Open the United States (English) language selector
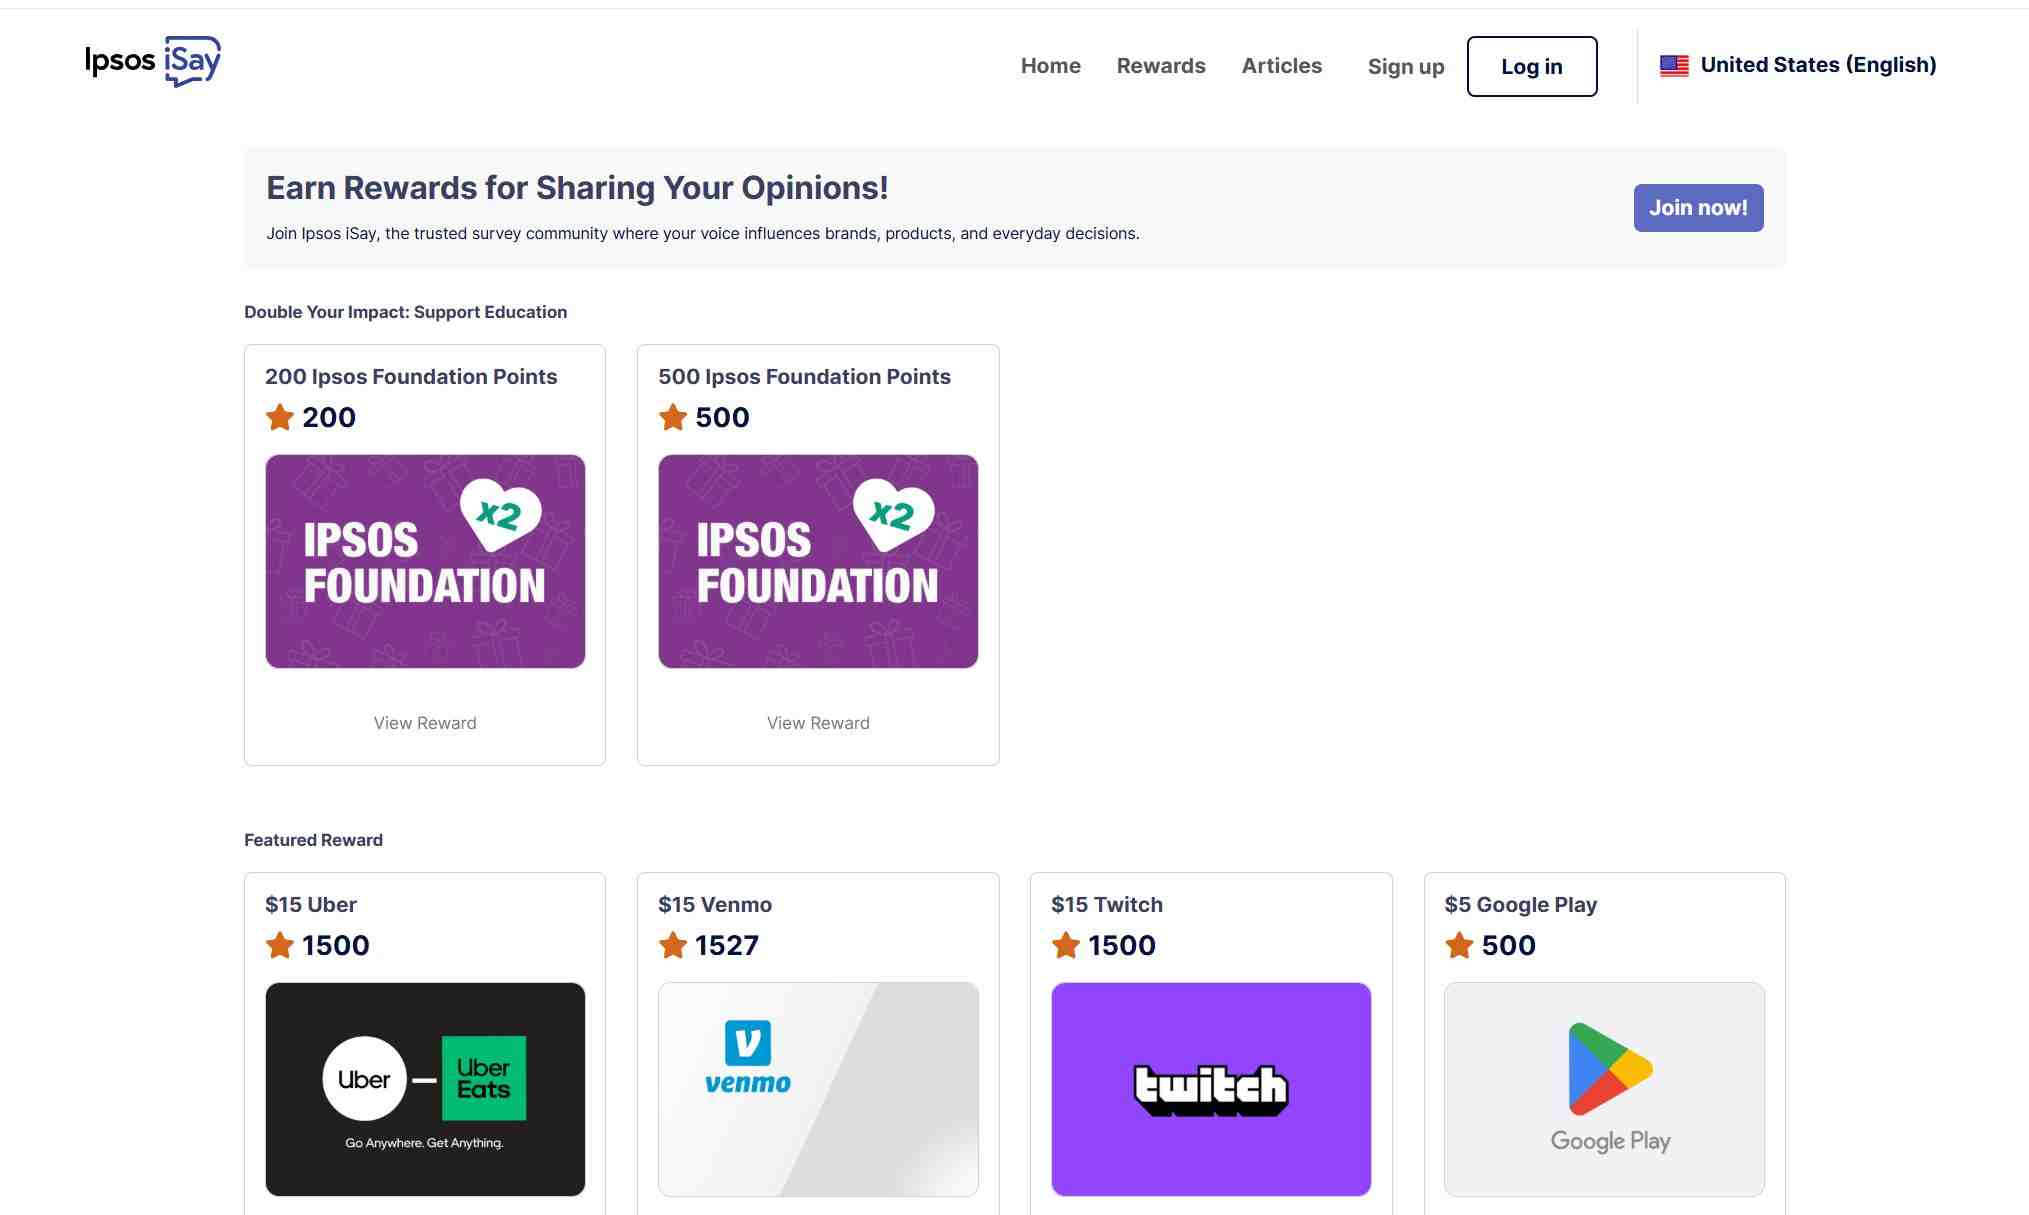Image resolution: width=2029 pixels, height=1215 pixels. click(1817, 65)
